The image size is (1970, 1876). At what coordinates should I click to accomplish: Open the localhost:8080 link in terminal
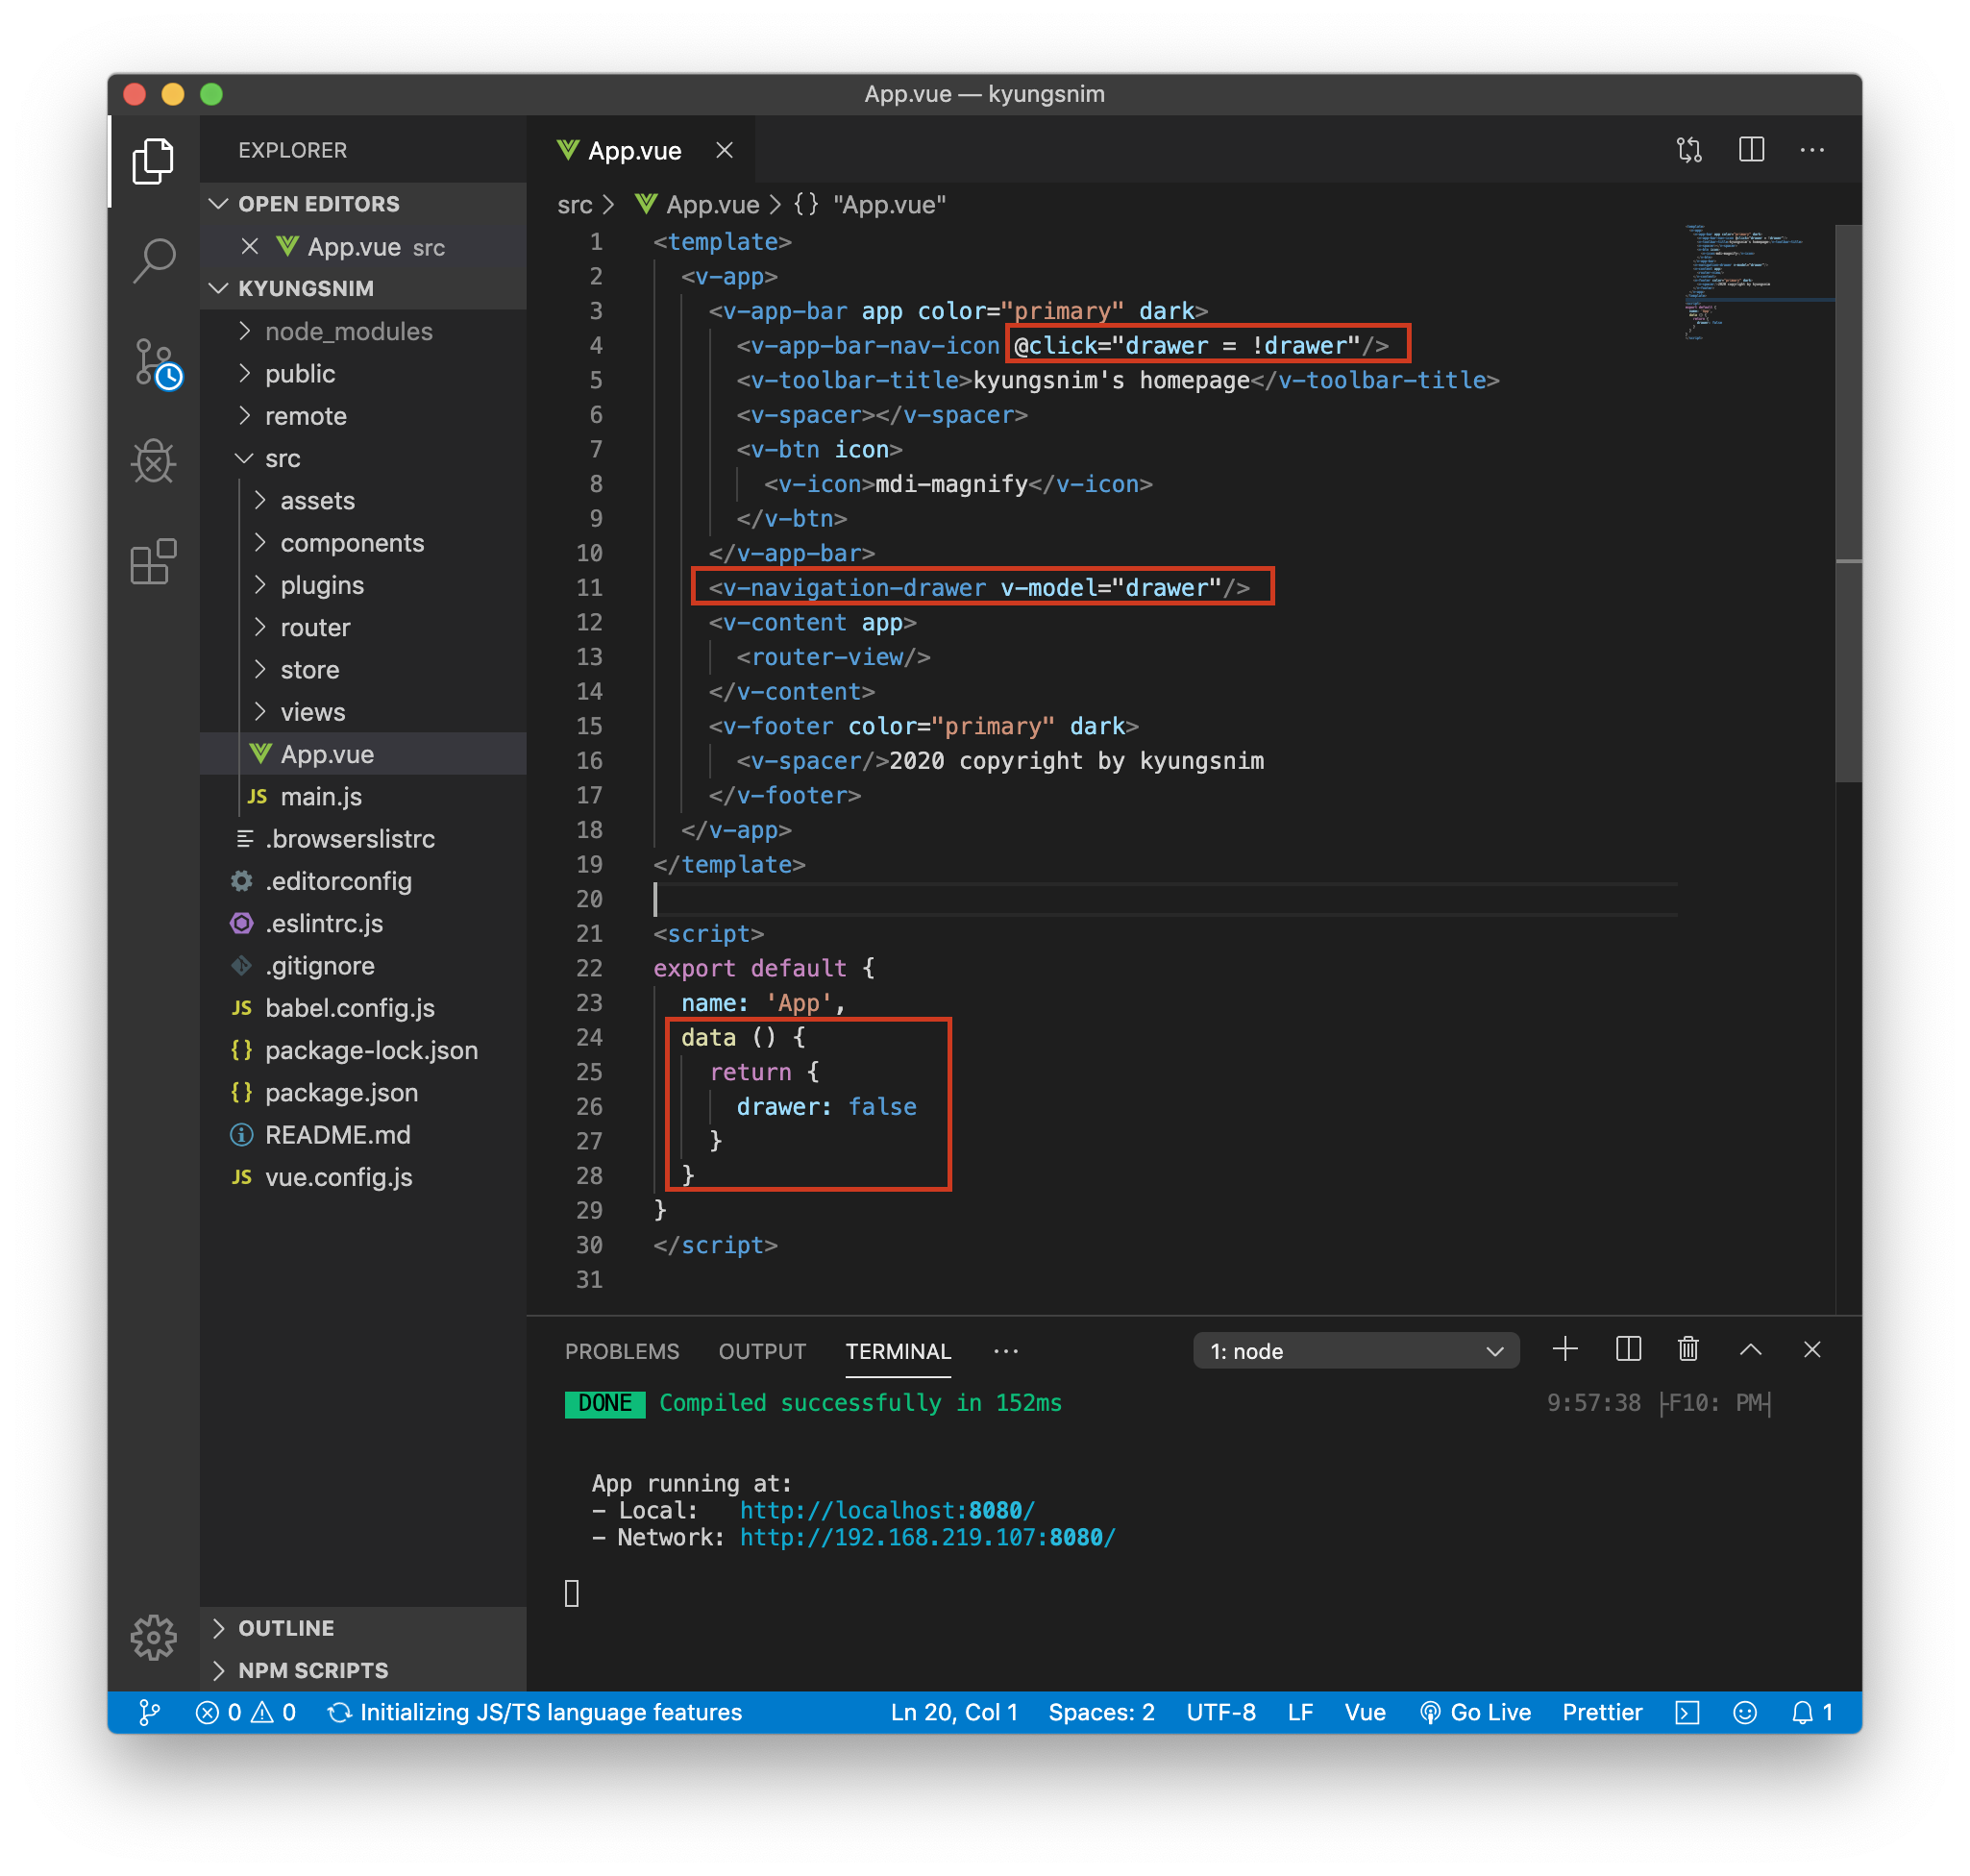(x=887, y=1510)
